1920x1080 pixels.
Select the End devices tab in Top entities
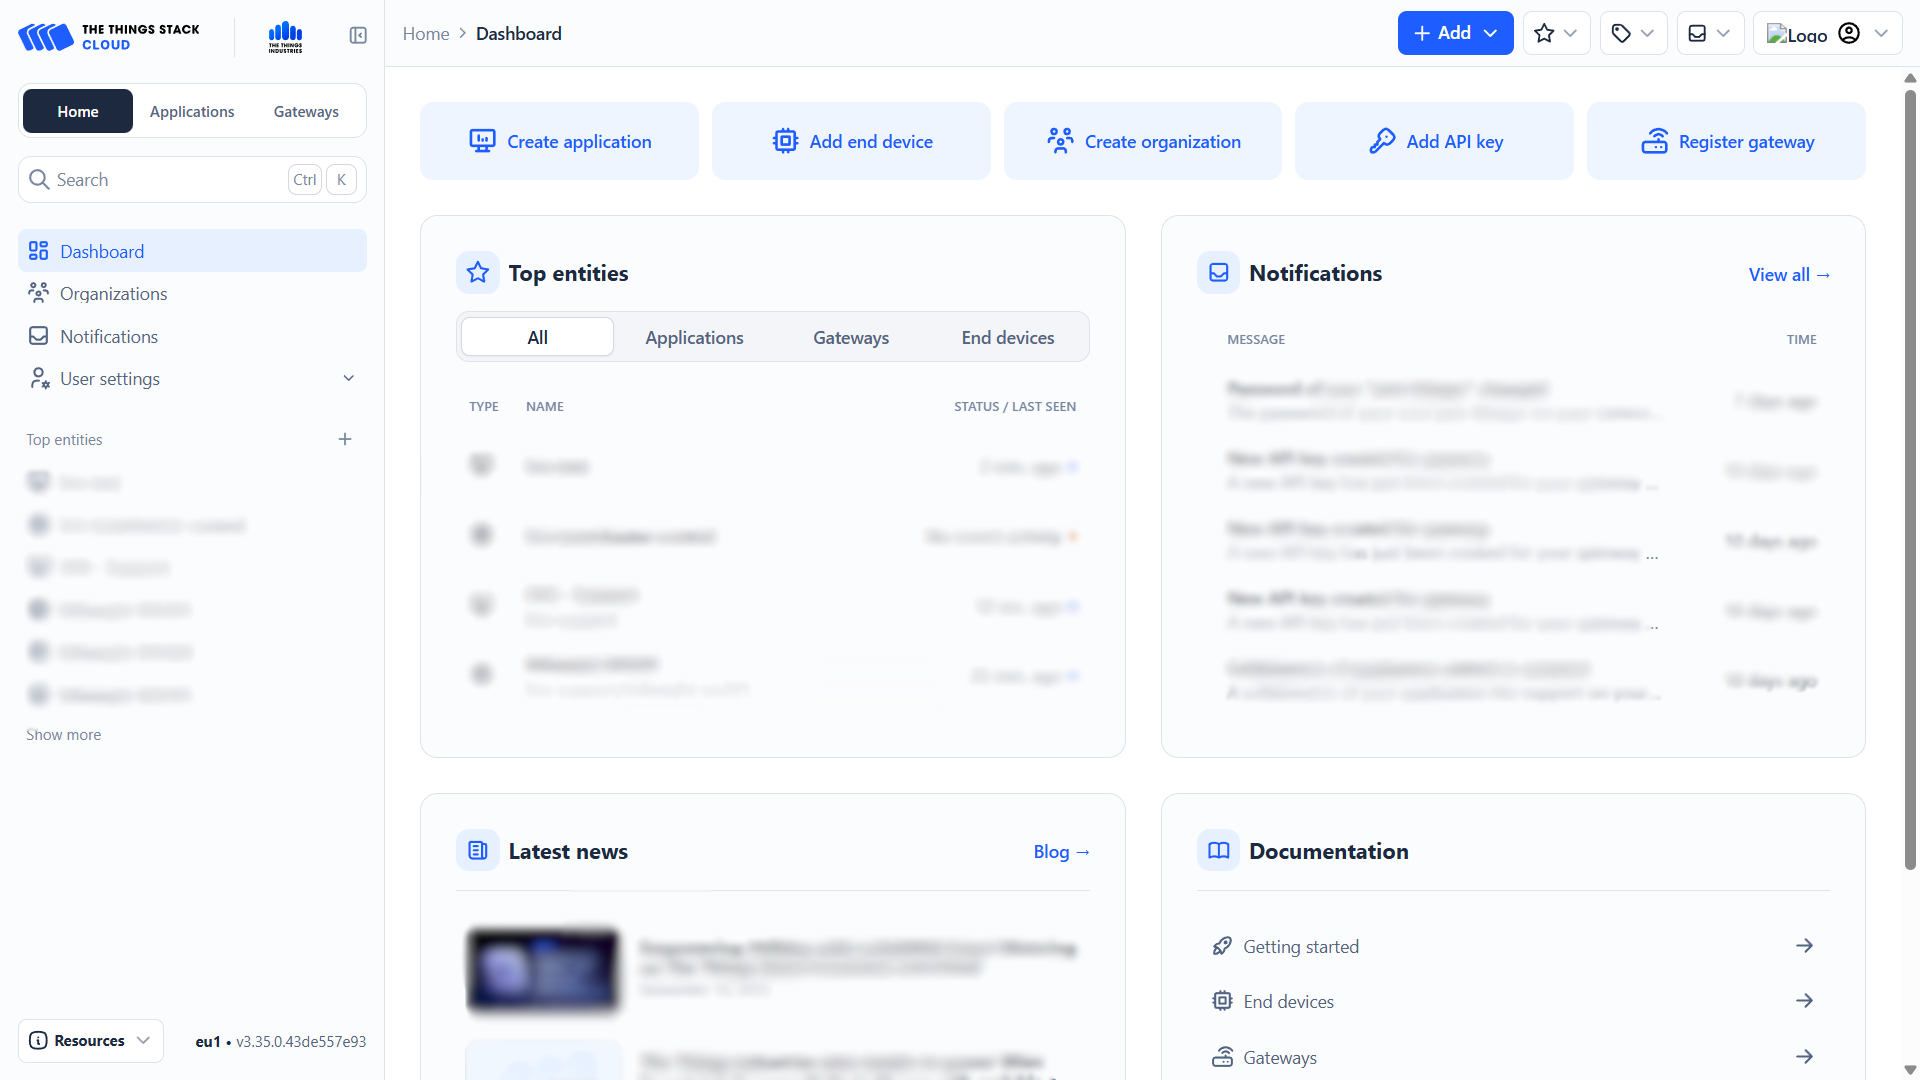click(1008, 338)
